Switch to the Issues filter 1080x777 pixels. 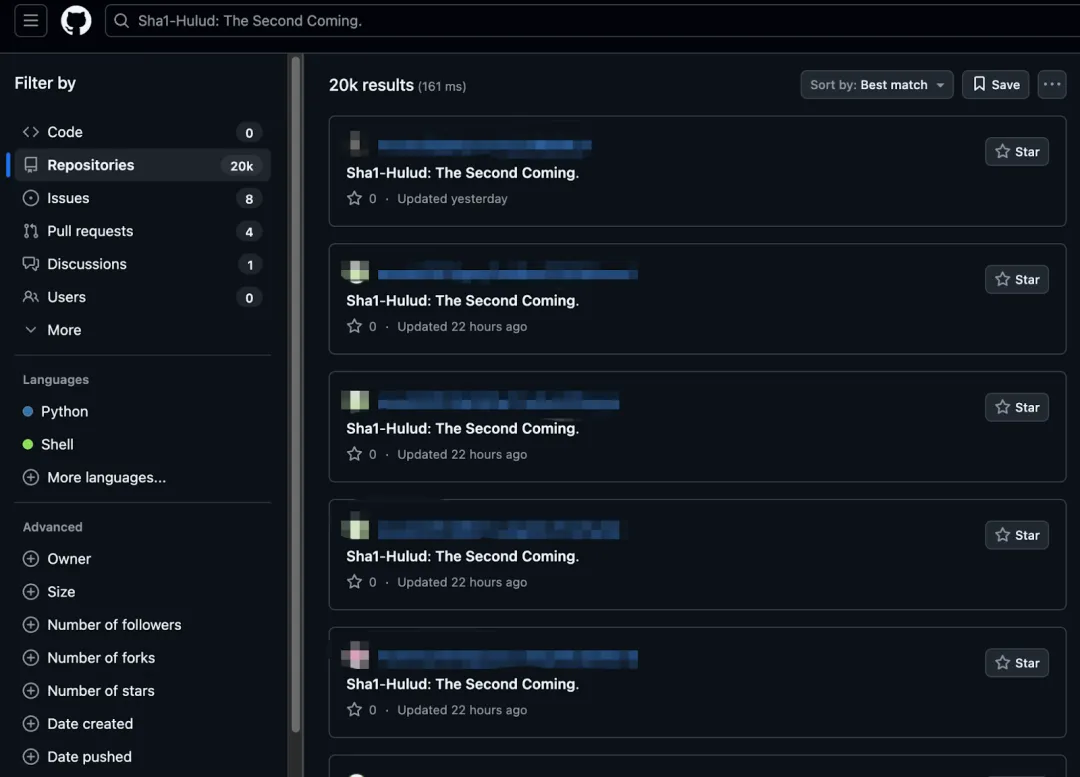point(68,198)
